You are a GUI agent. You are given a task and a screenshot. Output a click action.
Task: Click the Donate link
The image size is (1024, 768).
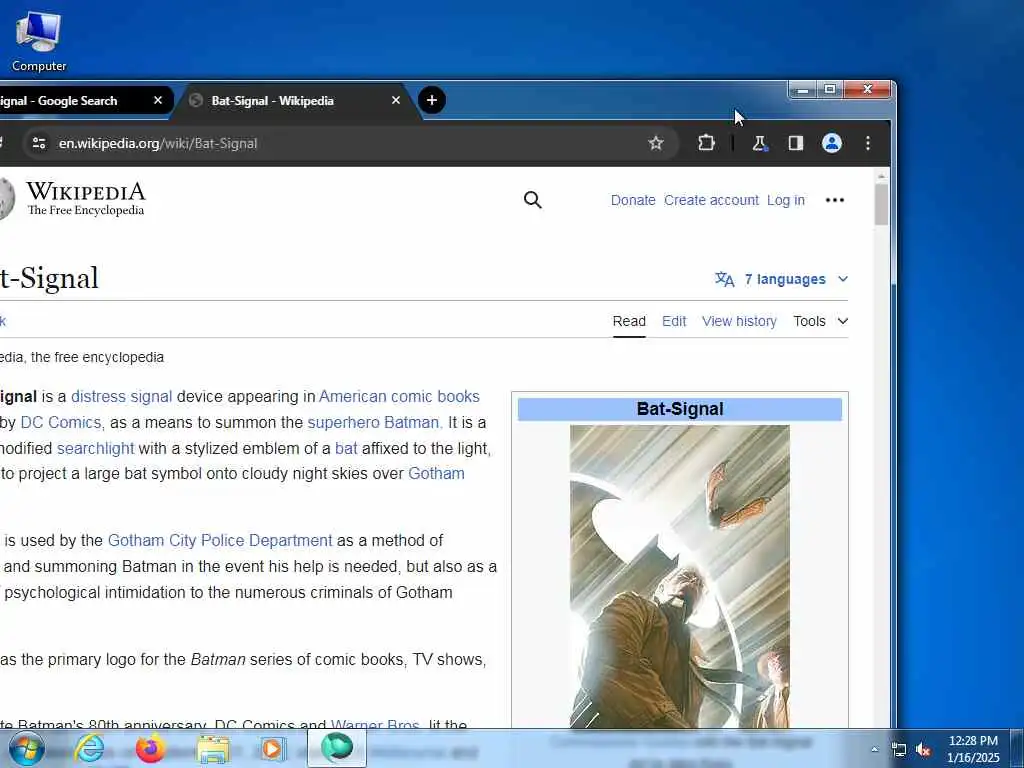pyautogui.click(x=633, y=200)
